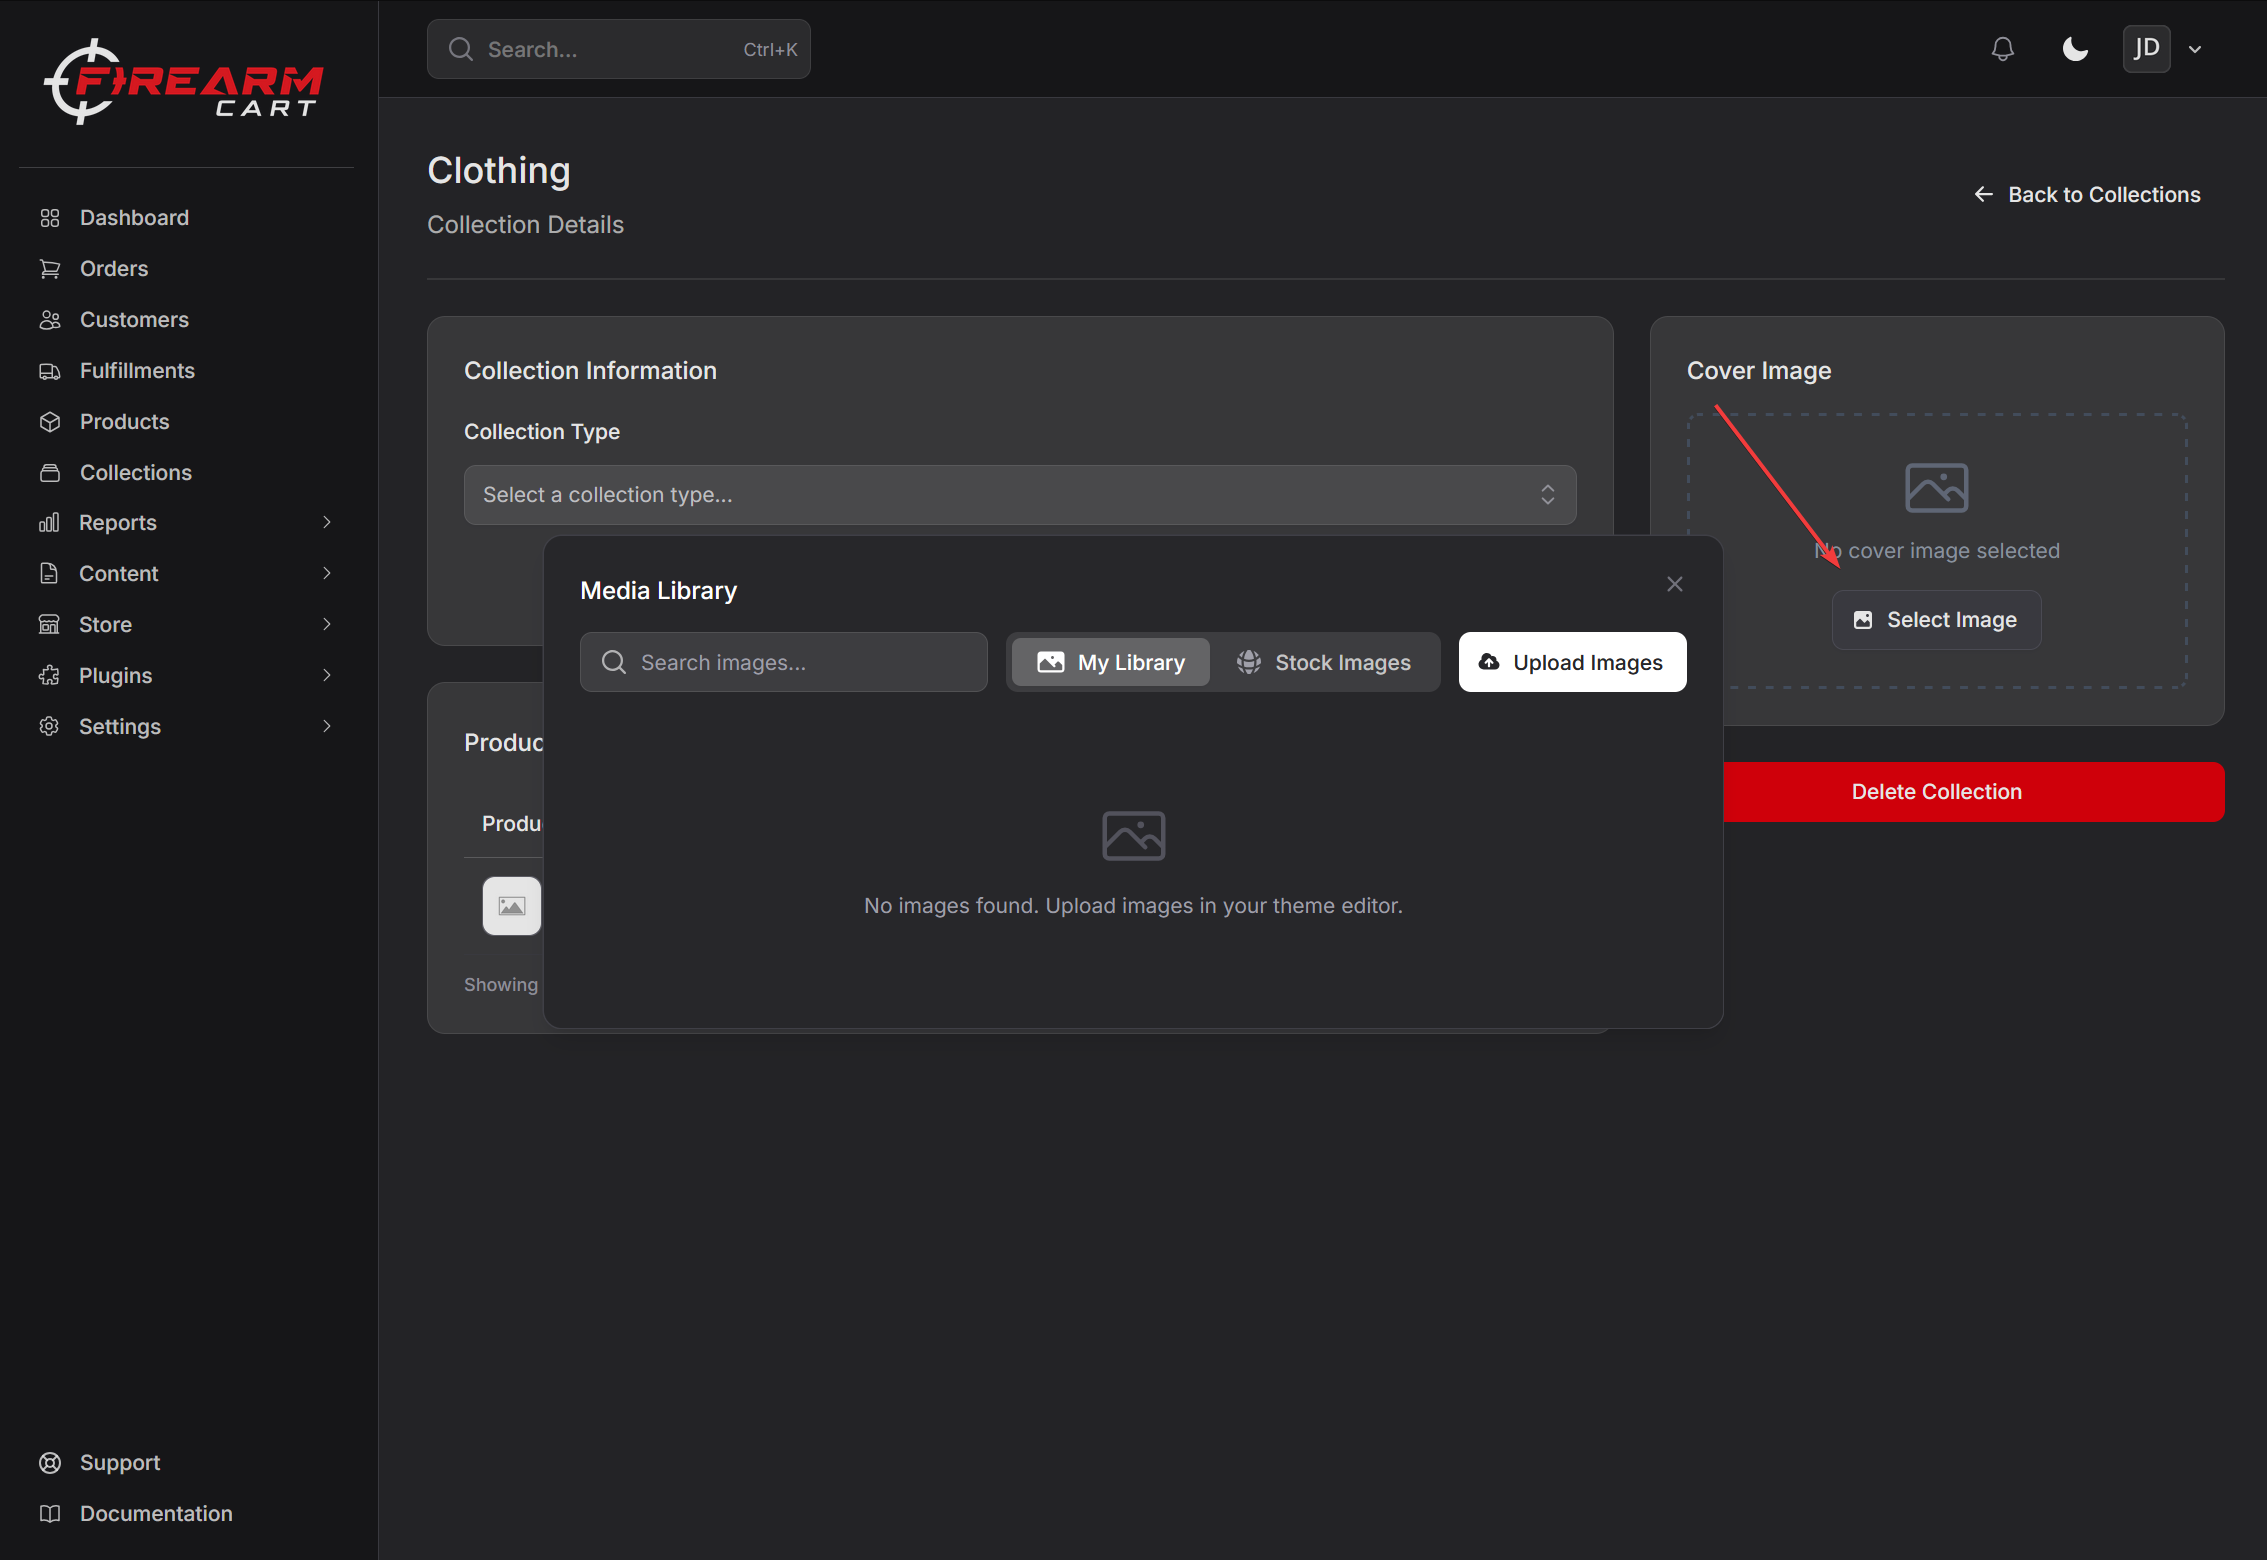
Task: Focus the Search images field
Action: point(784,662)
